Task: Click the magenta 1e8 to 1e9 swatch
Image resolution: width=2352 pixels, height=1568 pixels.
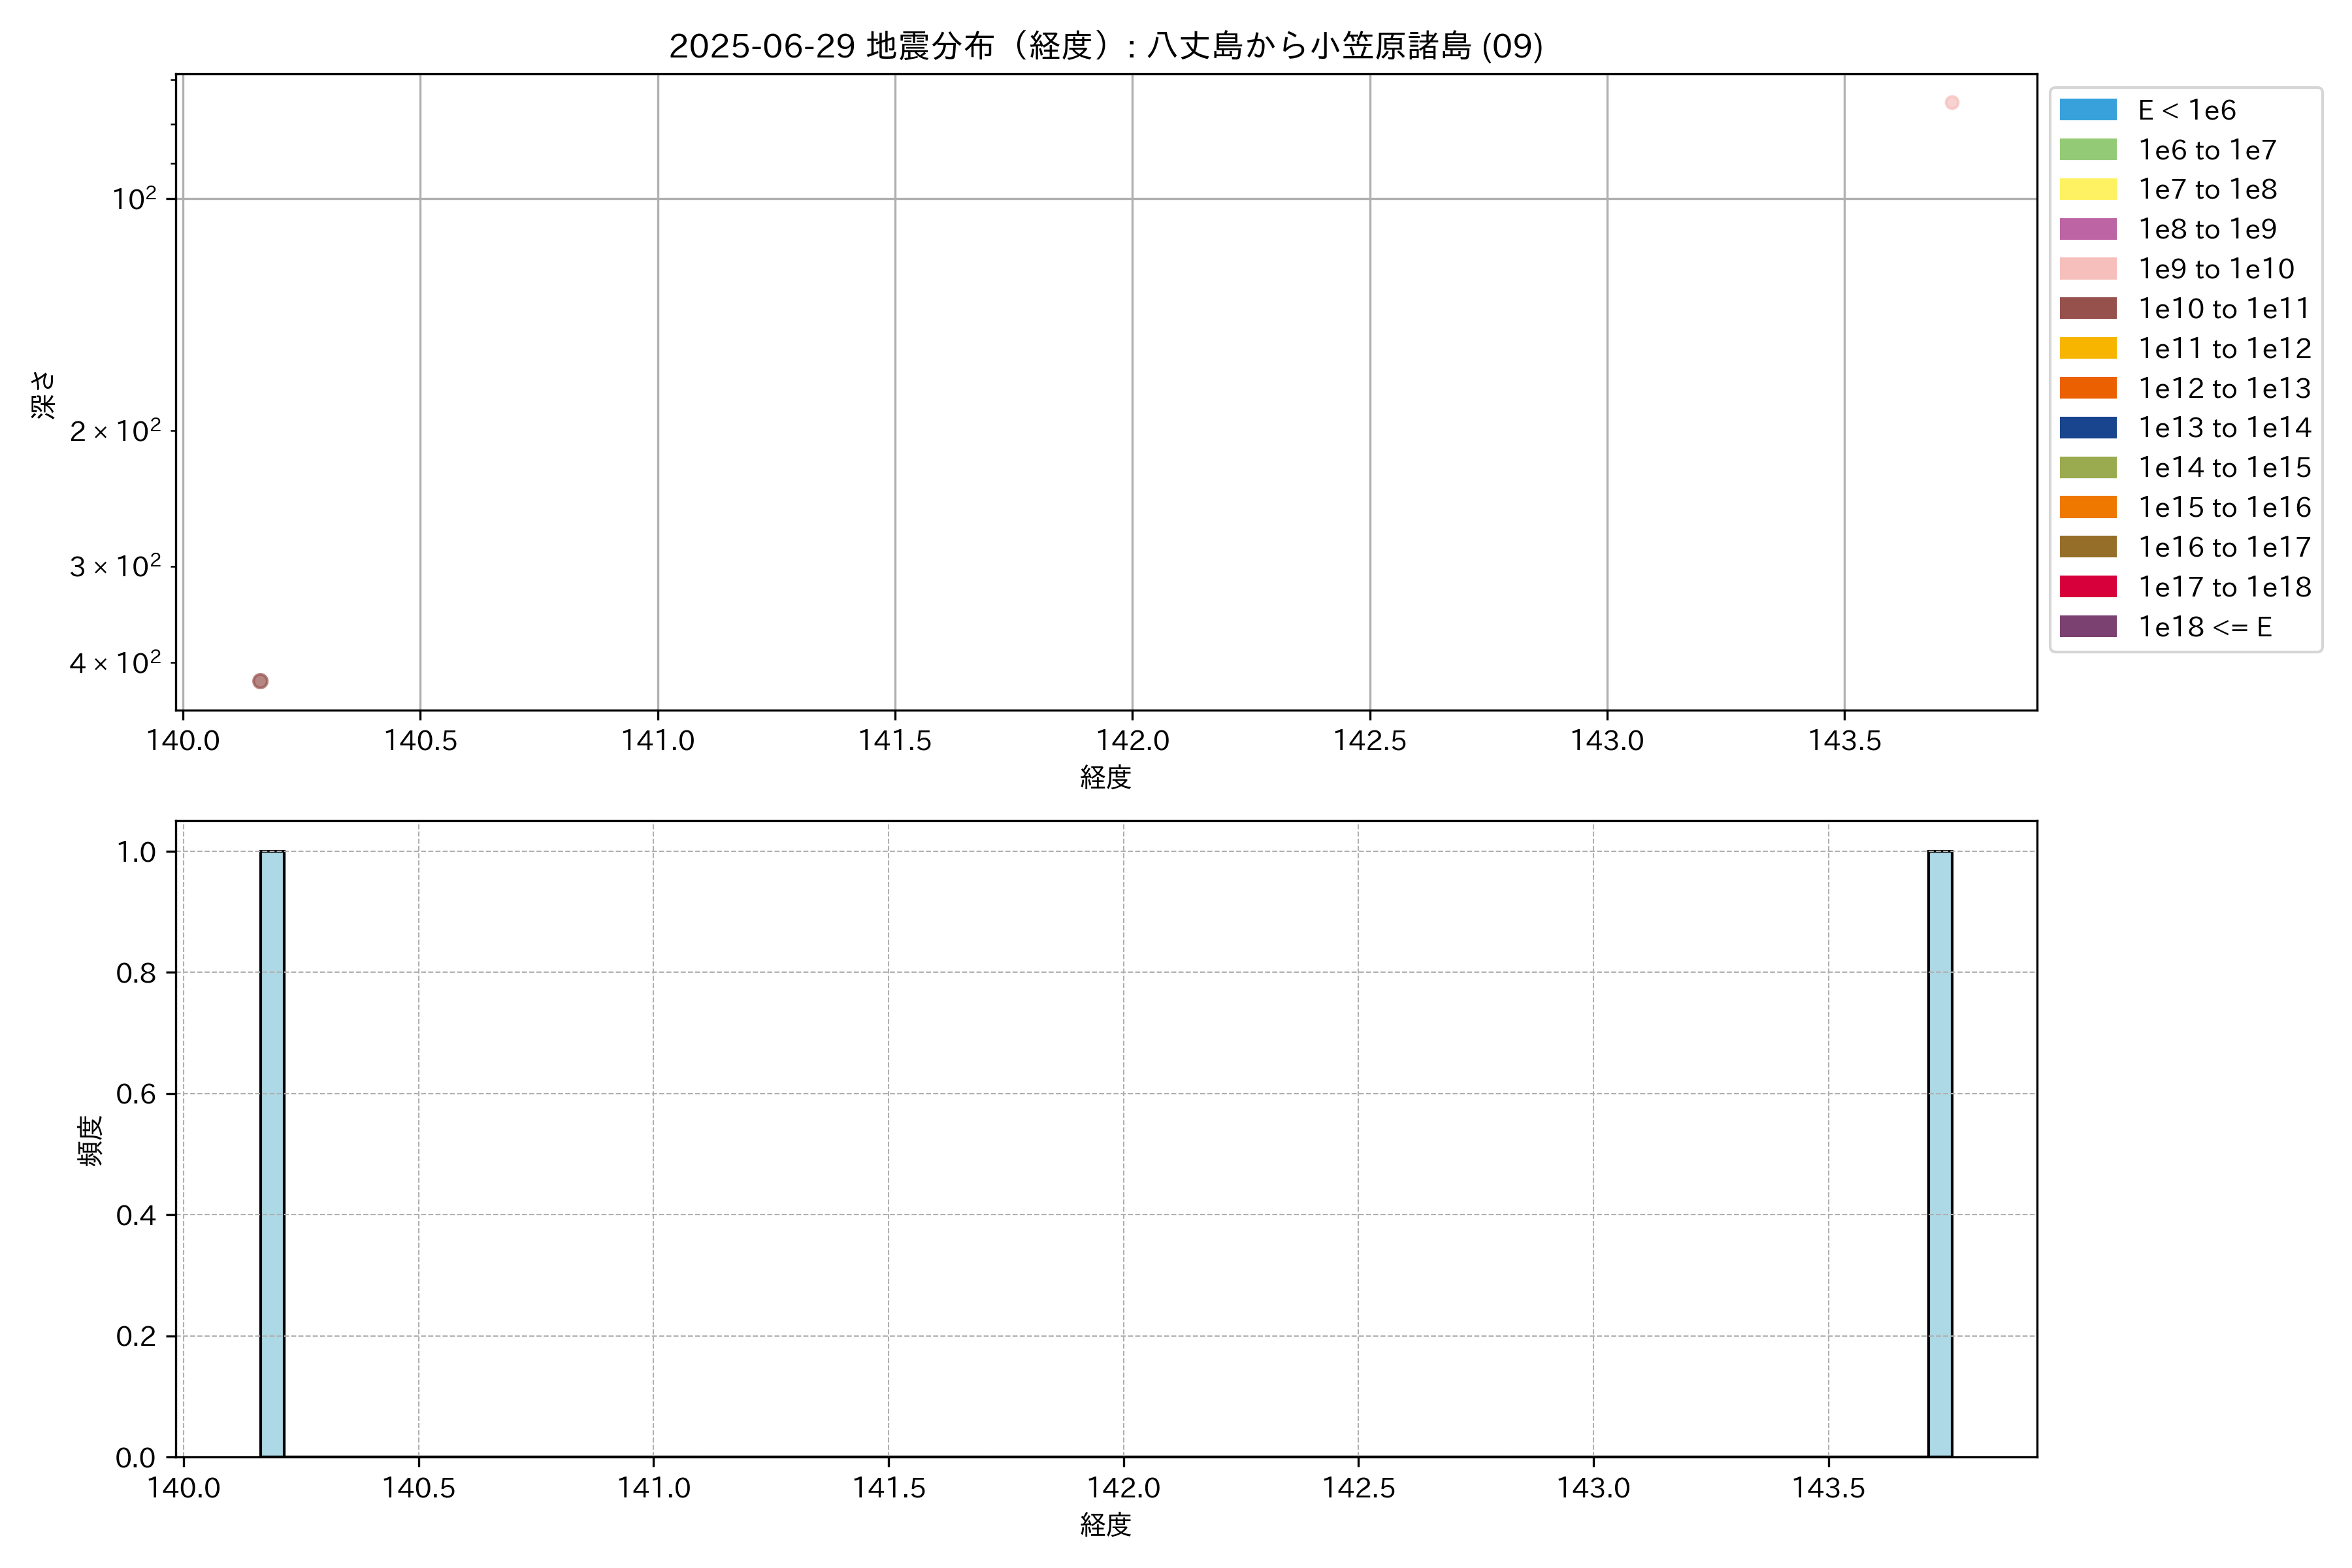Action: pos(2088,229)
